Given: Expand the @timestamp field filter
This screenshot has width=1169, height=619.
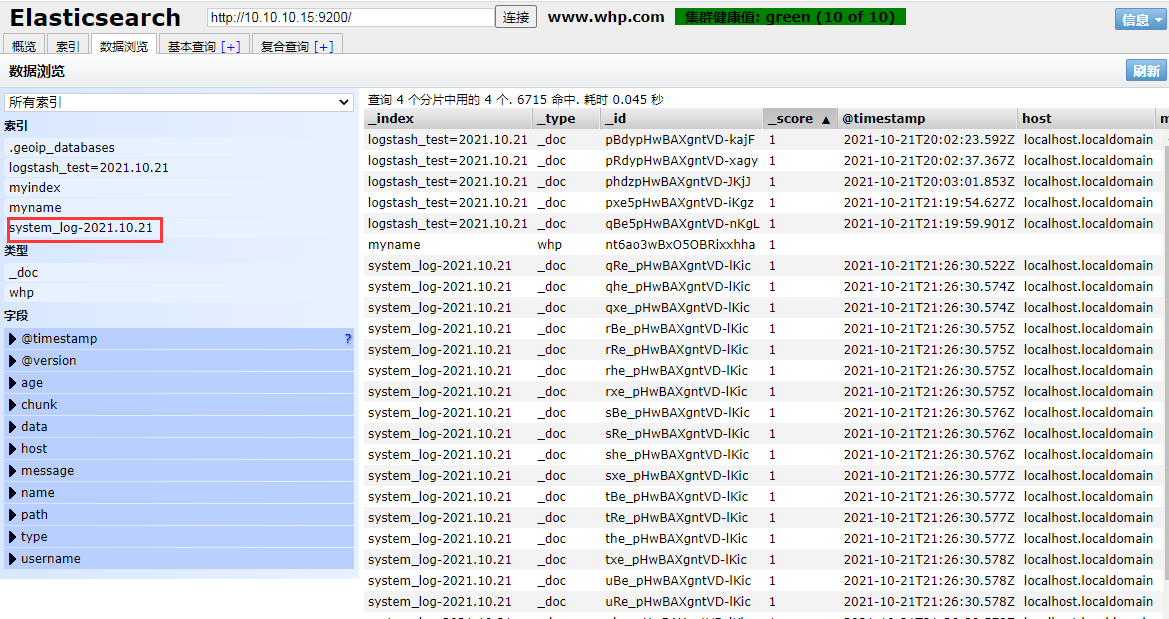Looking at the screenshot, I should pos(179,339).
